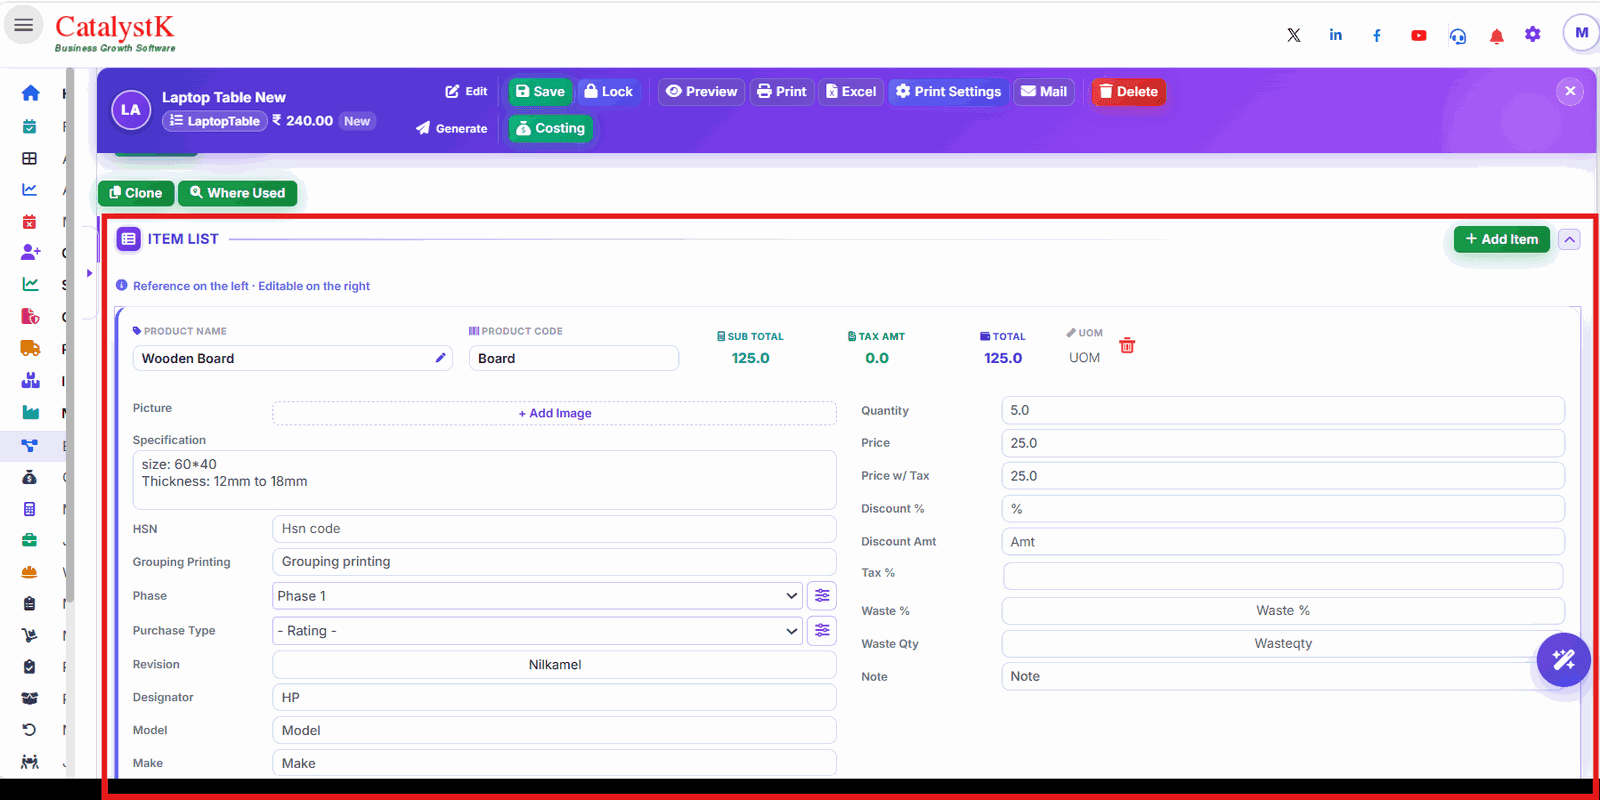Click the LaptopTable tag badge
The image size is (1600, 800).
214,121
